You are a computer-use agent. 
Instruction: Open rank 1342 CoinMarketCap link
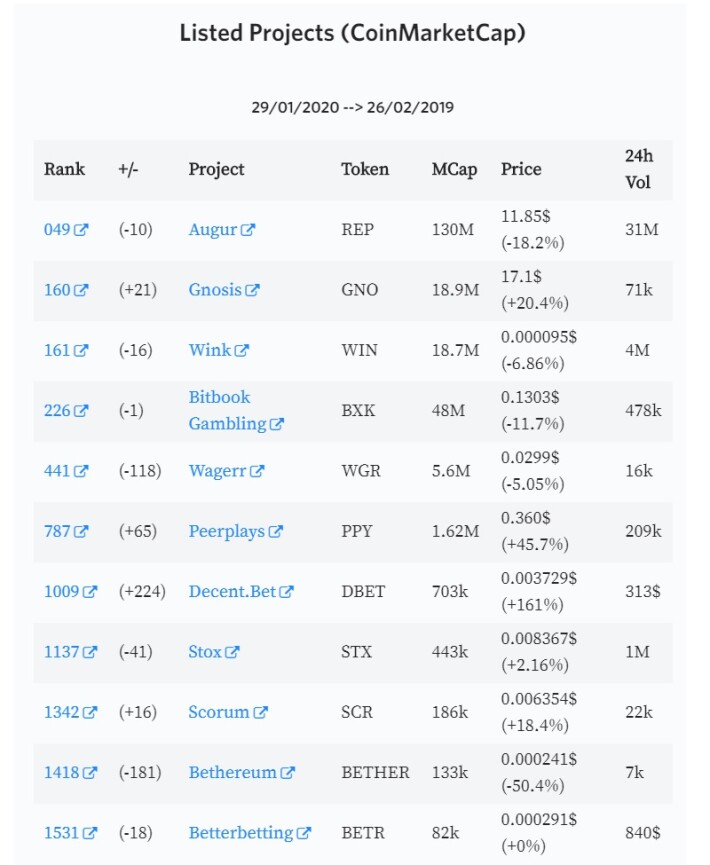[x=62, y=712]
